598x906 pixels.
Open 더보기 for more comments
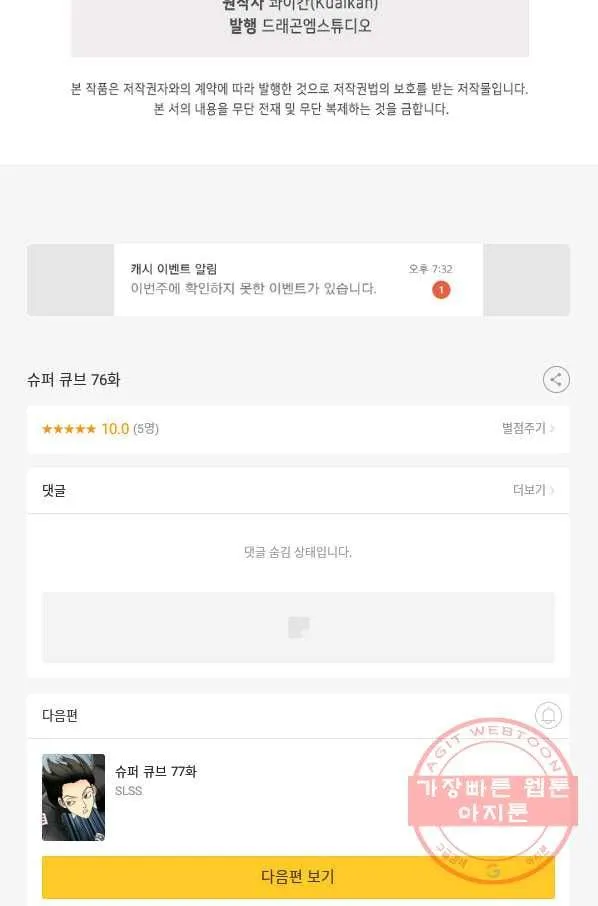pos(529,490)
